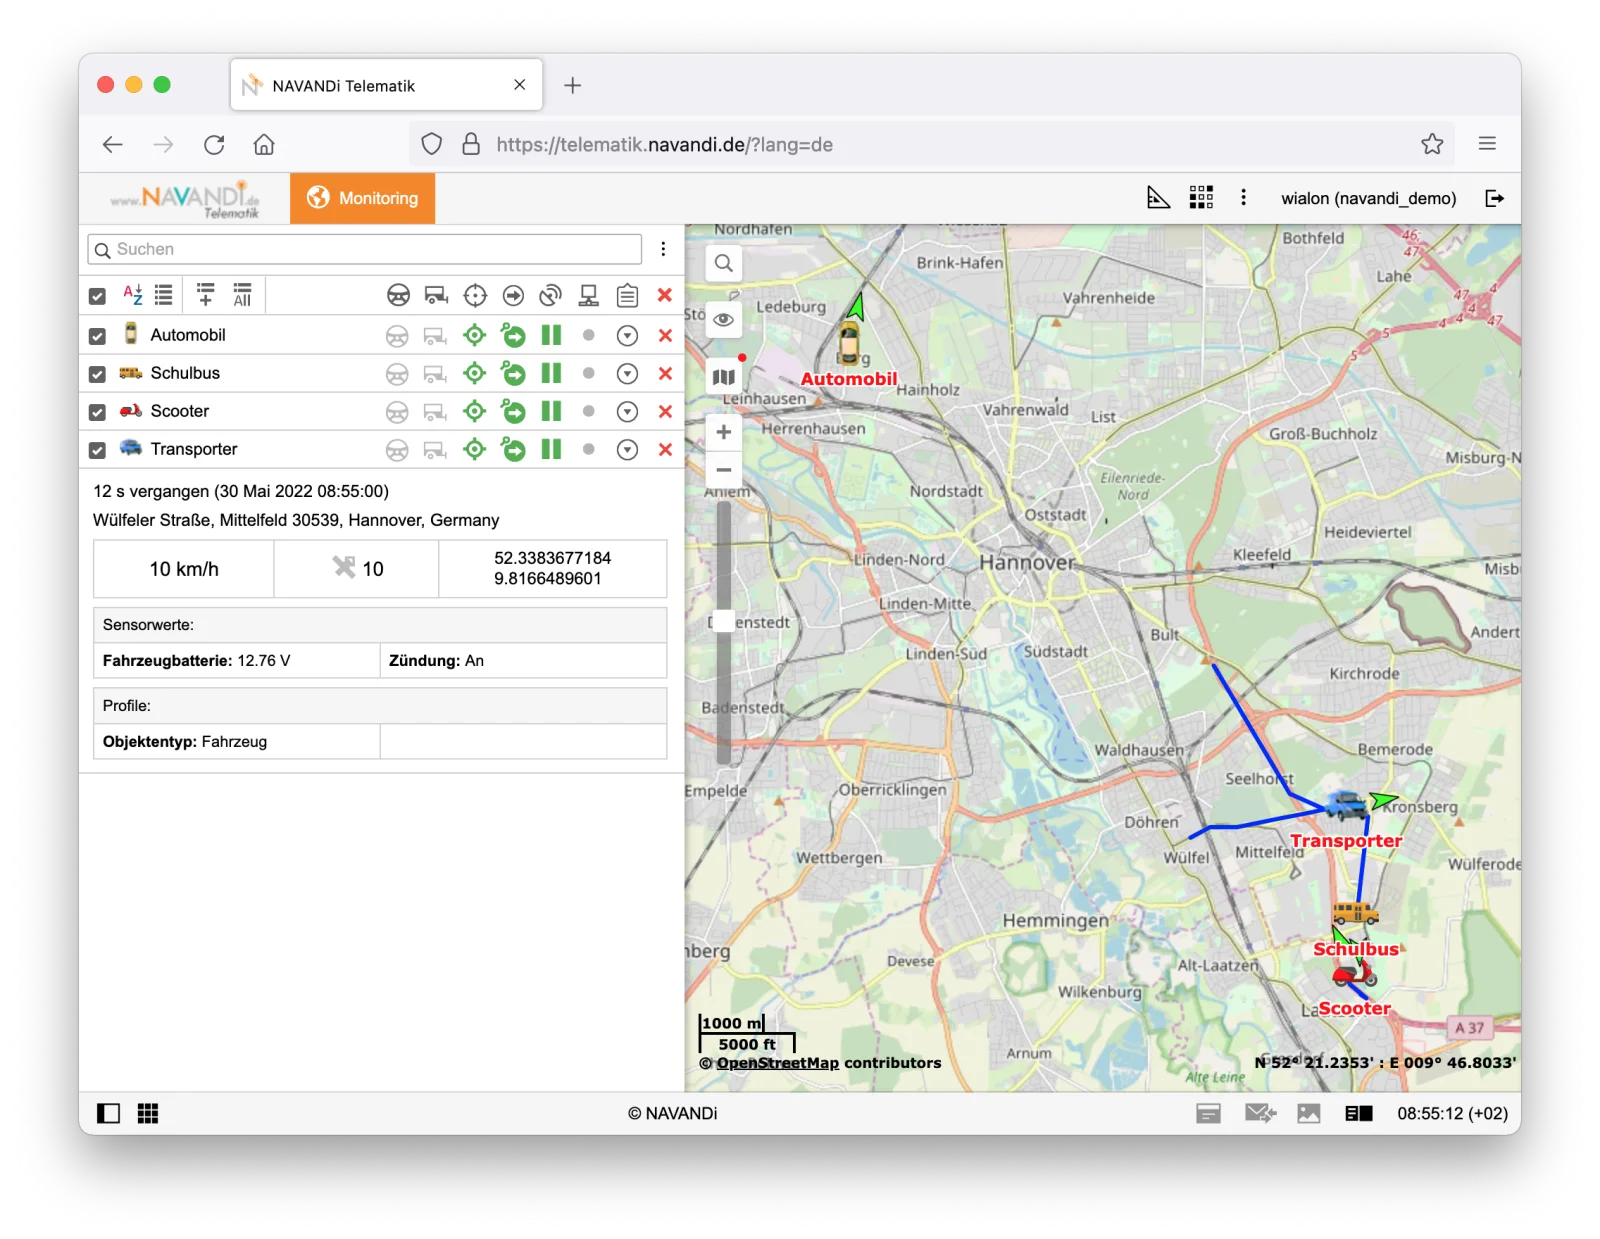
Task: Open the image icon in footer
Action: click(1309, 1113)
